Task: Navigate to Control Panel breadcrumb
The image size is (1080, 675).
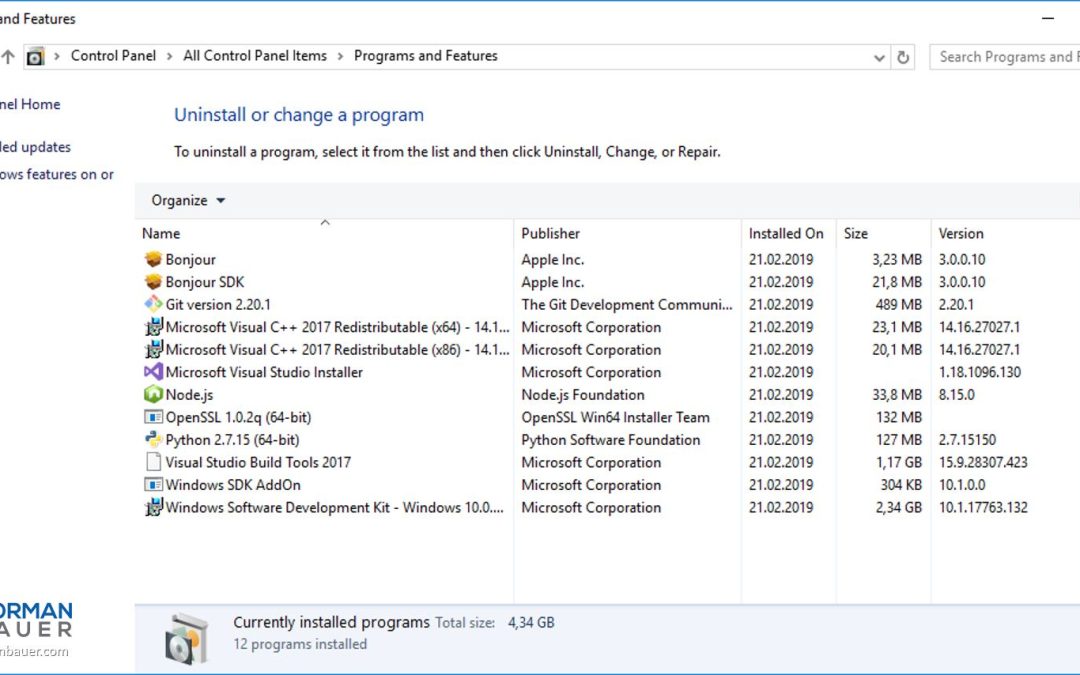Action: click(x=114, y=56)
